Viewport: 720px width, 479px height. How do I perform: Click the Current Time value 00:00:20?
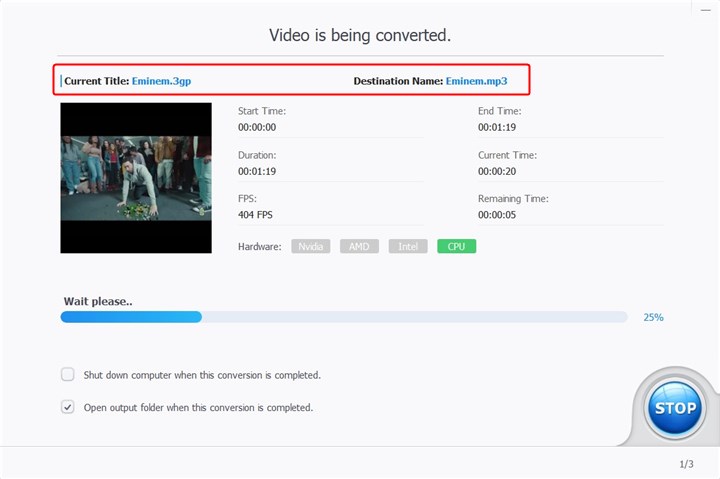[x=497, y=171]
